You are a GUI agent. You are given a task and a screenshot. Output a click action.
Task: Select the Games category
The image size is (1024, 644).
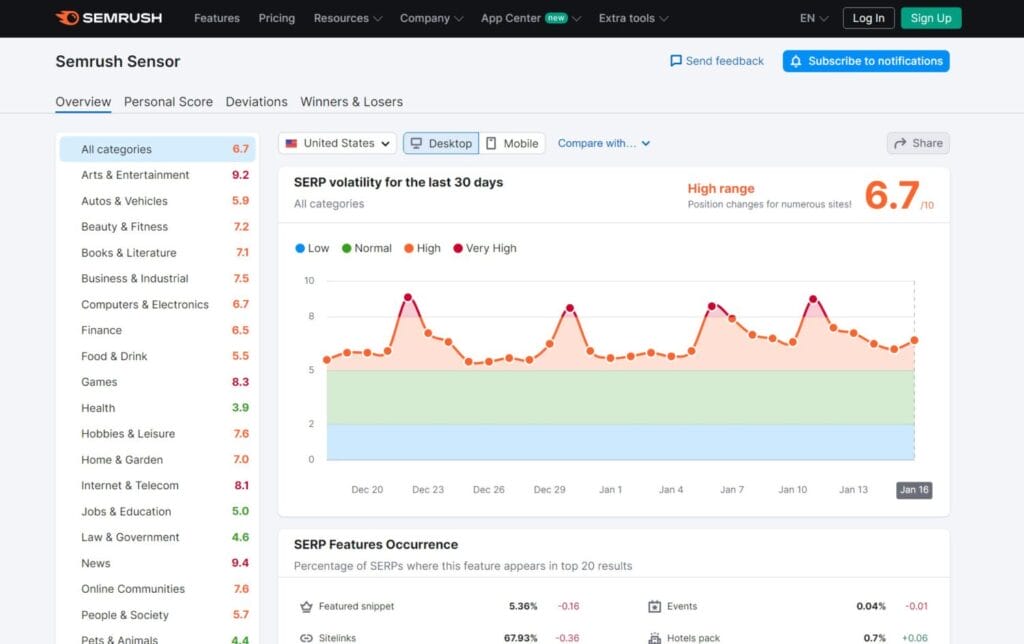click(157, 382)
